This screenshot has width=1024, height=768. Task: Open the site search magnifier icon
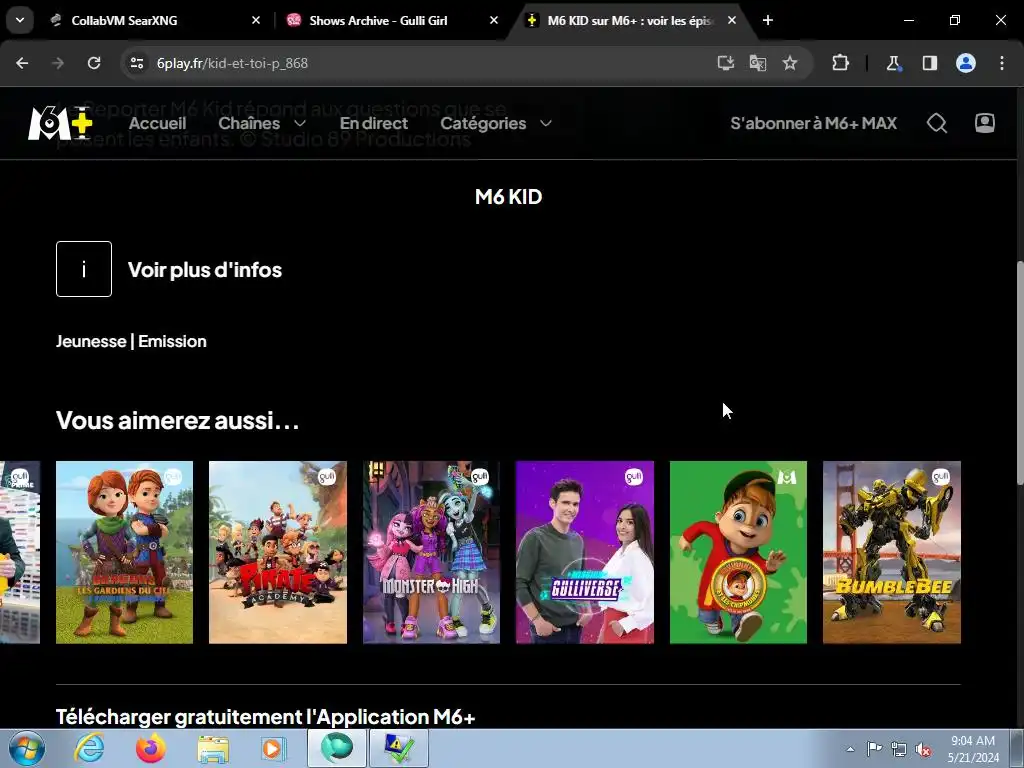point(937,123)
